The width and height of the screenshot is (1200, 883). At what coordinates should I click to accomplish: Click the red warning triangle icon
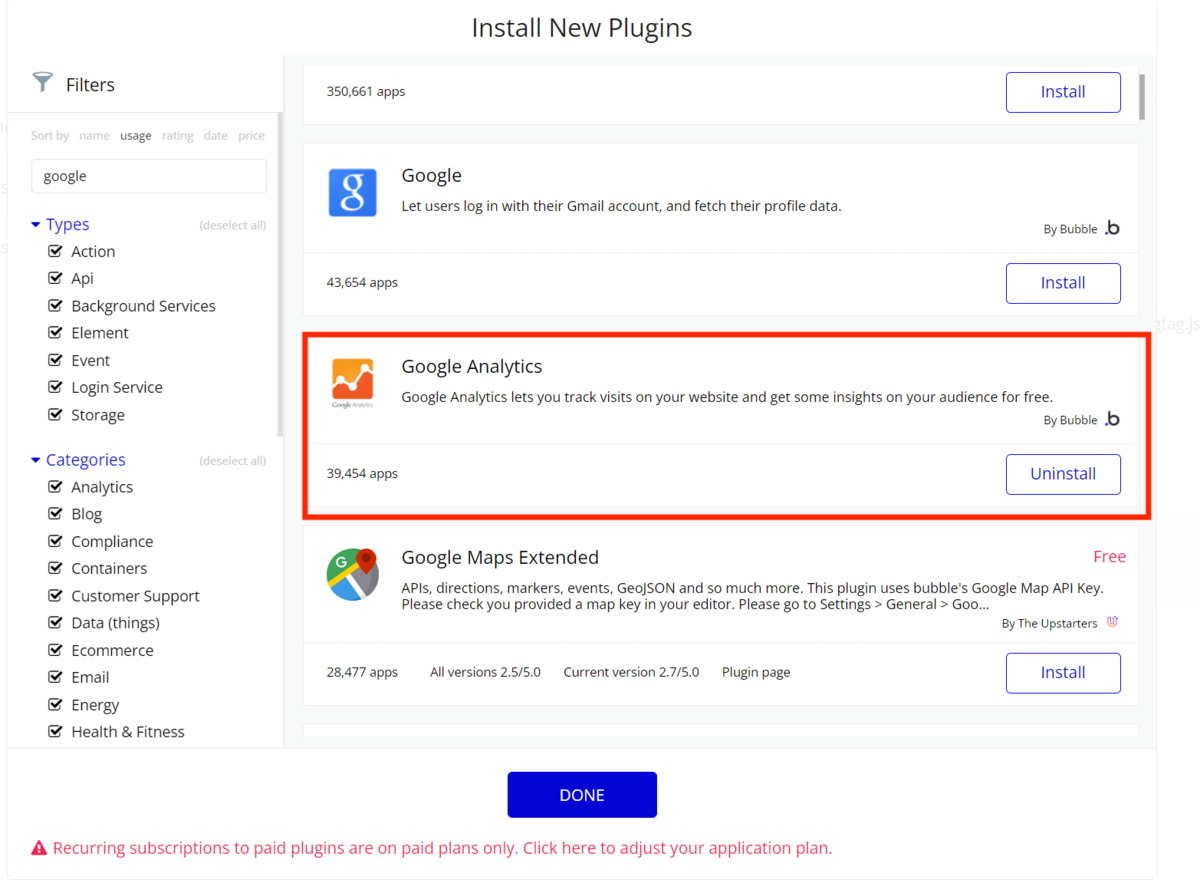(x=39, y=848)
